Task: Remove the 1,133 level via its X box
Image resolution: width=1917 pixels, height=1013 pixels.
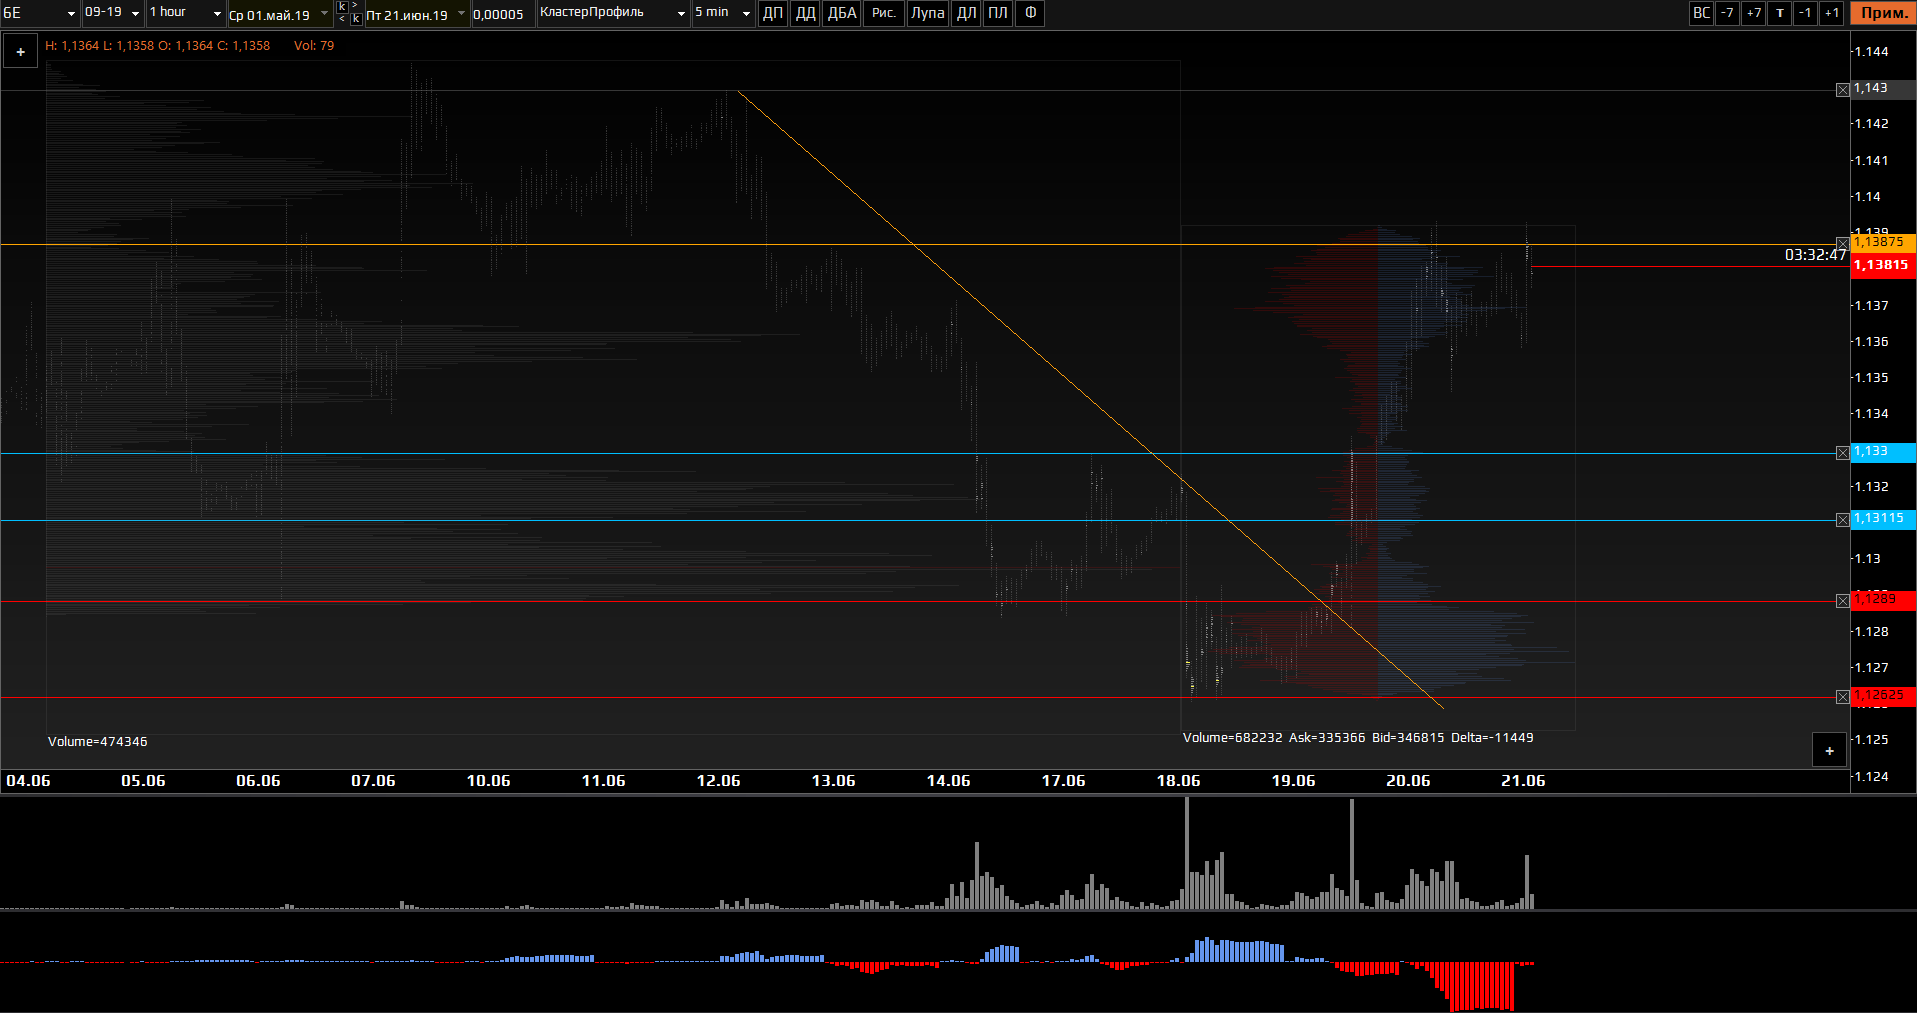Action: (x=1842, y=453)
